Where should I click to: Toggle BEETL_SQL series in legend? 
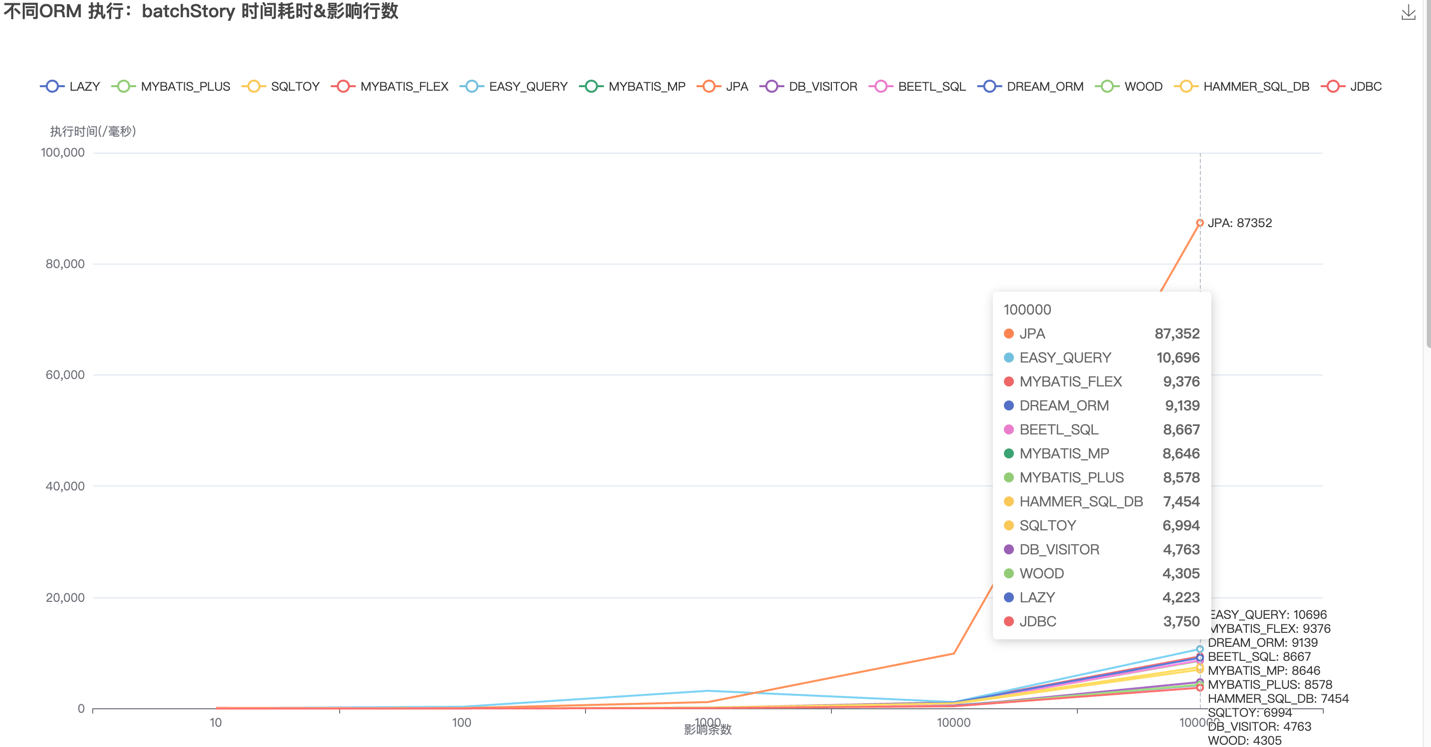918,87
